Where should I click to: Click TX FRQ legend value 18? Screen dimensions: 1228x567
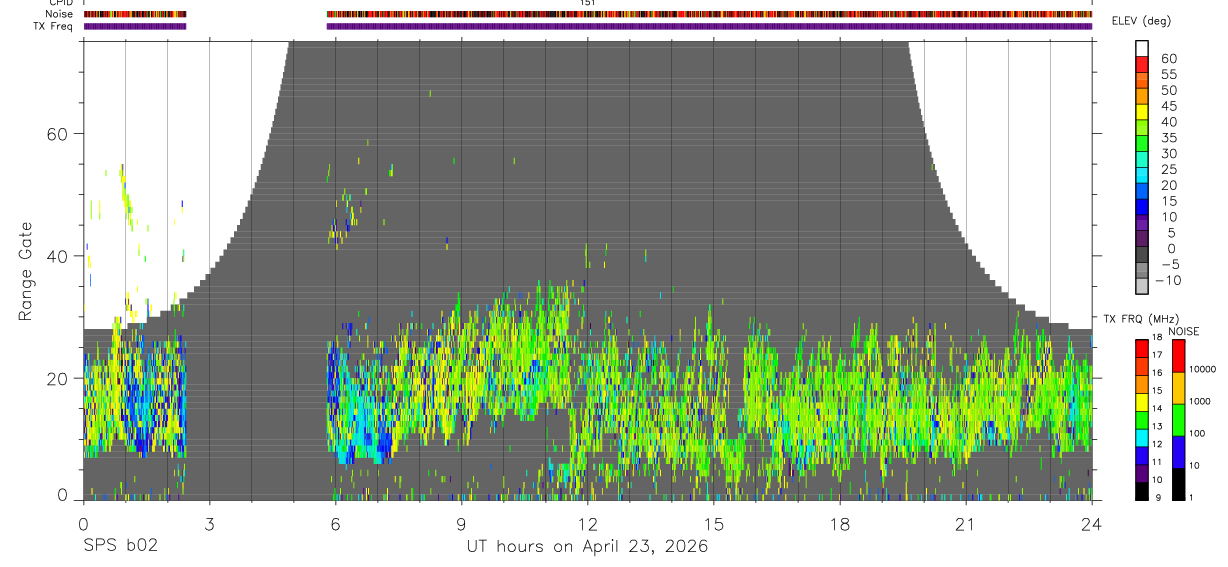tap(1157, 337)
